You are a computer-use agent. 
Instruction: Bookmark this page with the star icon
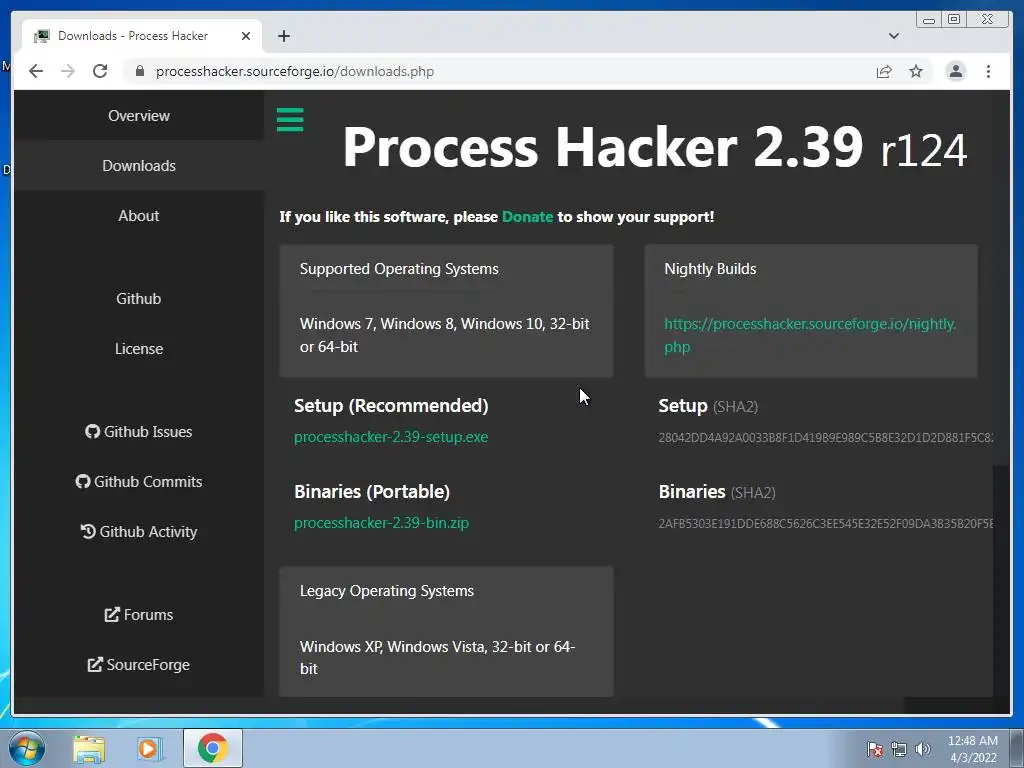pyautogui.click(x=916, y=71)
